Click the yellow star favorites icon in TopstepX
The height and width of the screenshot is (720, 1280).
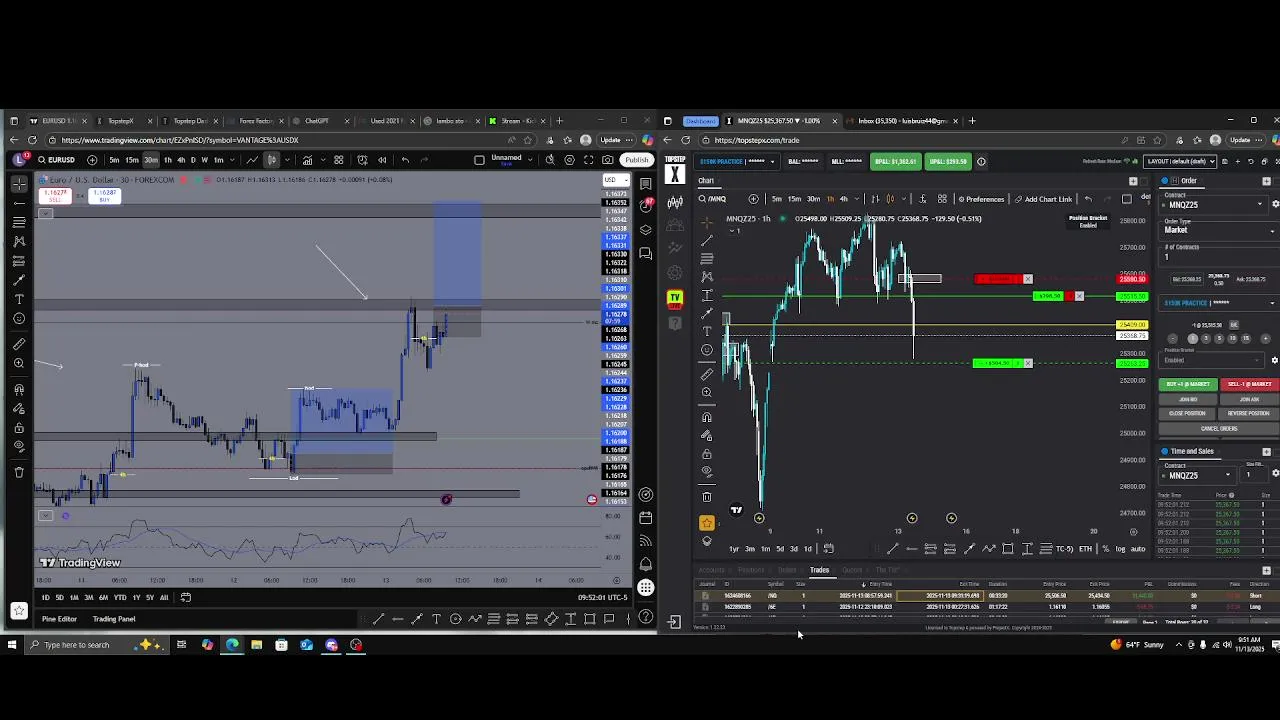[x=707, y=523]
